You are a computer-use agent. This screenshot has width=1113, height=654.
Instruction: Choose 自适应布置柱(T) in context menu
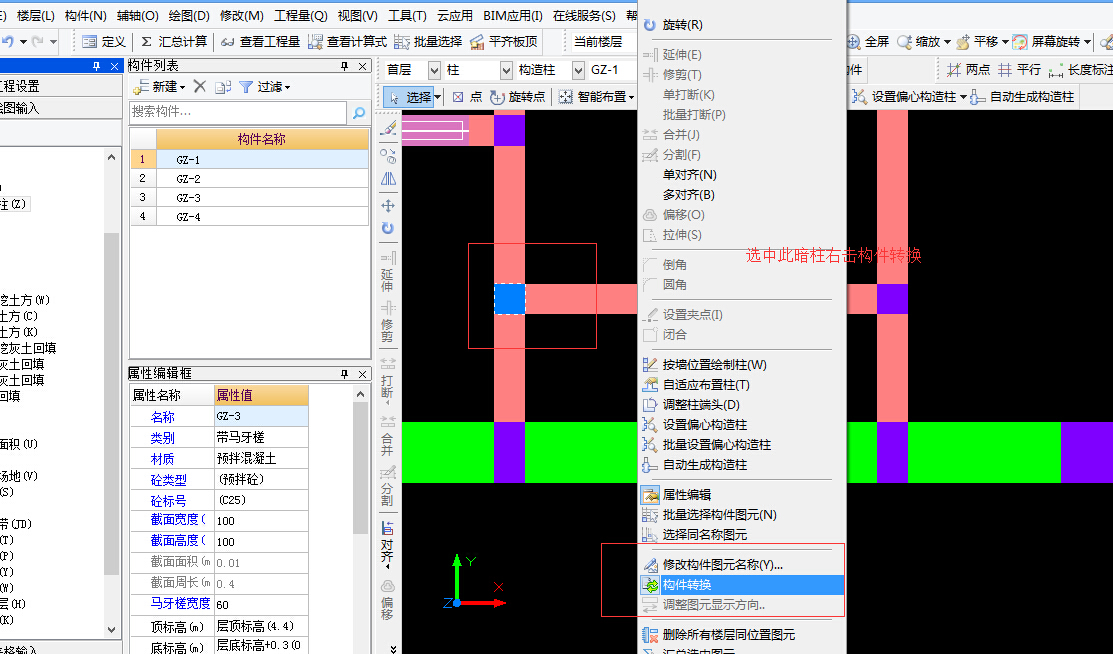click(x=706, y=385)
